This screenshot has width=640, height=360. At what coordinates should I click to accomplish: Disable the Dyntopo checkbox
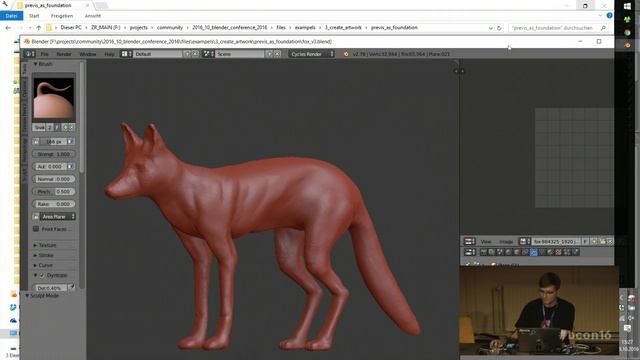click(42, 276)
